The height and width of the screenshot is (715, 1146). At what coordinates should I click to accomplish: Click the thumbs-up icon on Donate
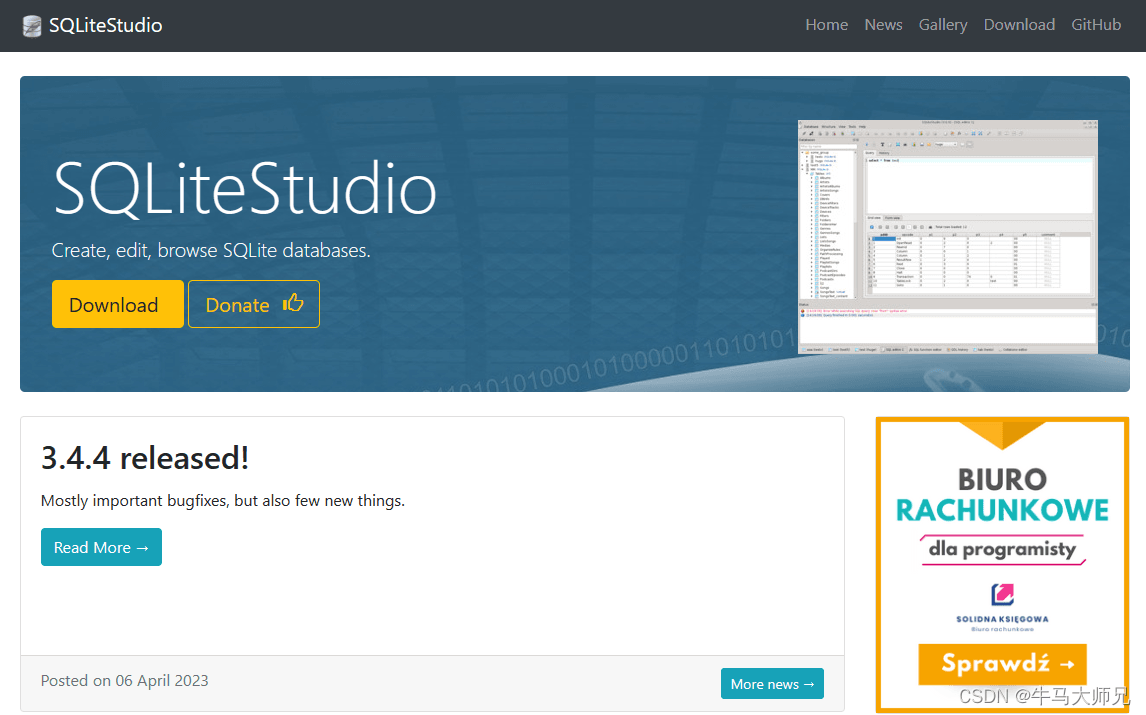[x=293, y=303]
